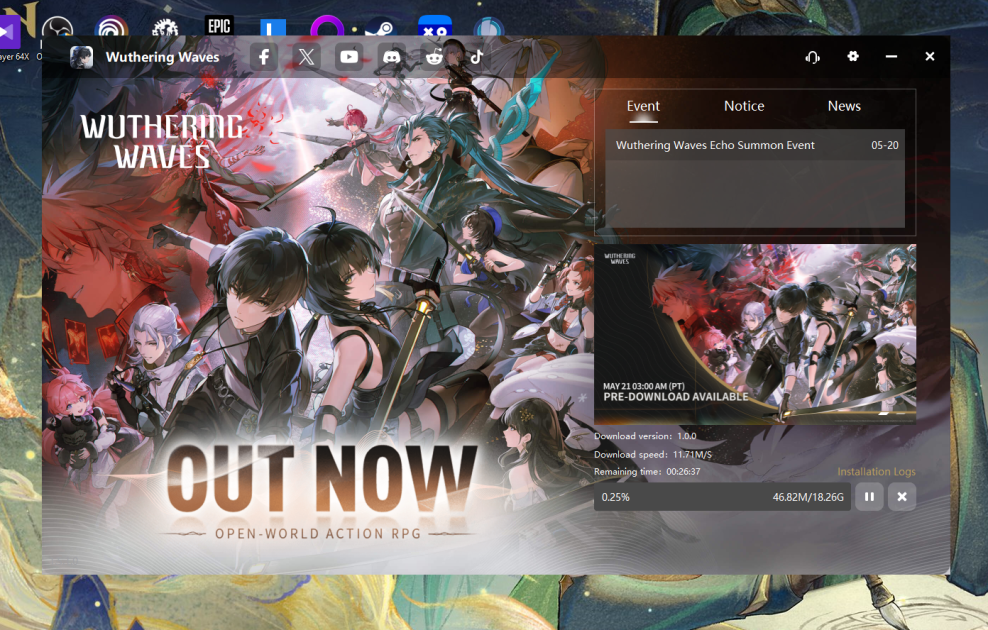988x630 pixels.
Task: Click the Wuthering Waves launcher title text
Action: pyautogui.click(x=163, y=57)
